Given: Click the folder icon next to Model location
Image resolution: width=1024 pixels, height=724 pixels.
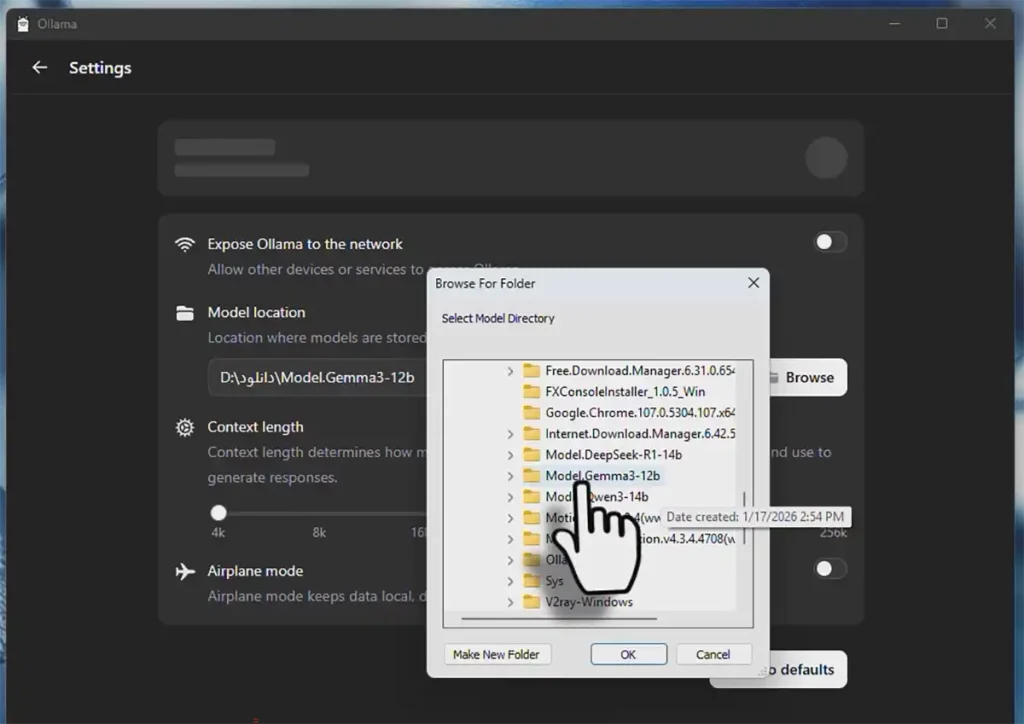Looking at the screenshot, I should (185, 313).
